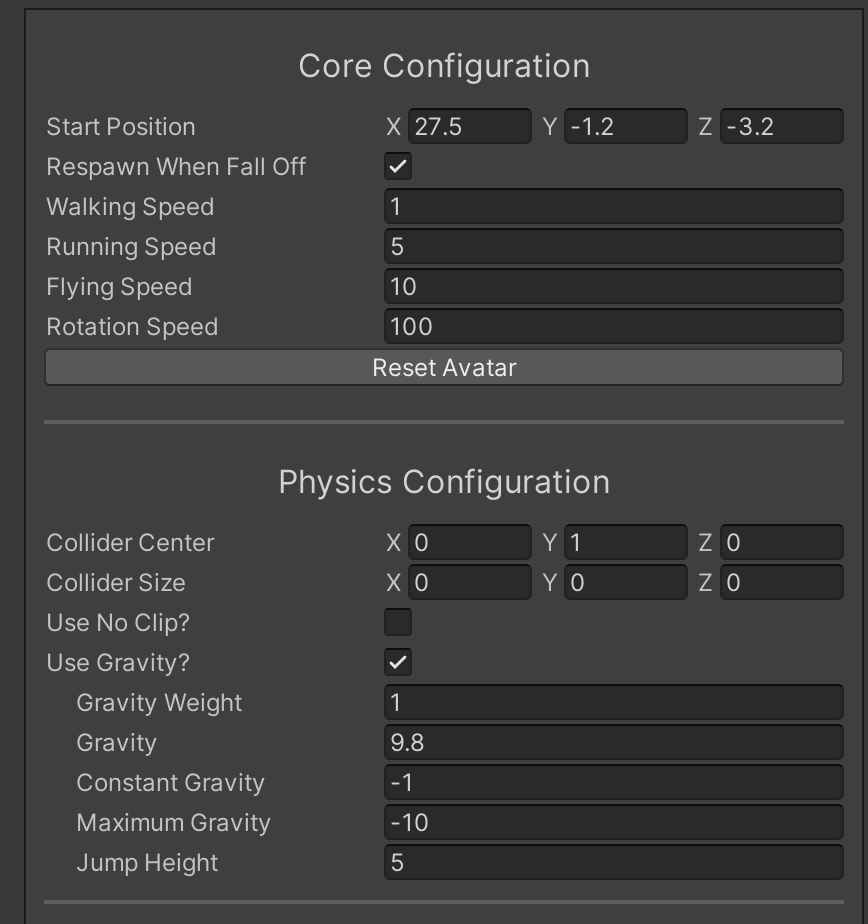The image size is (868, 924).
Task: Click the Start Position Y field
Action: click(x=625, y=127)
